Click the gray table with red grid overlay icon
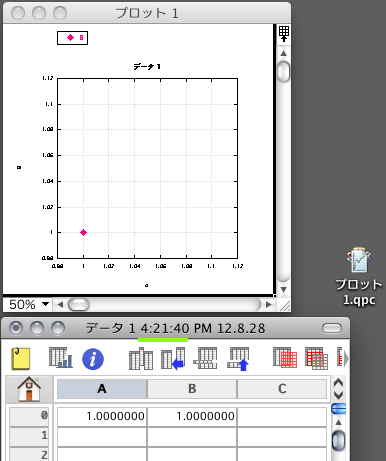The width and height of the screenshot is (386, 461). (285, 358)
